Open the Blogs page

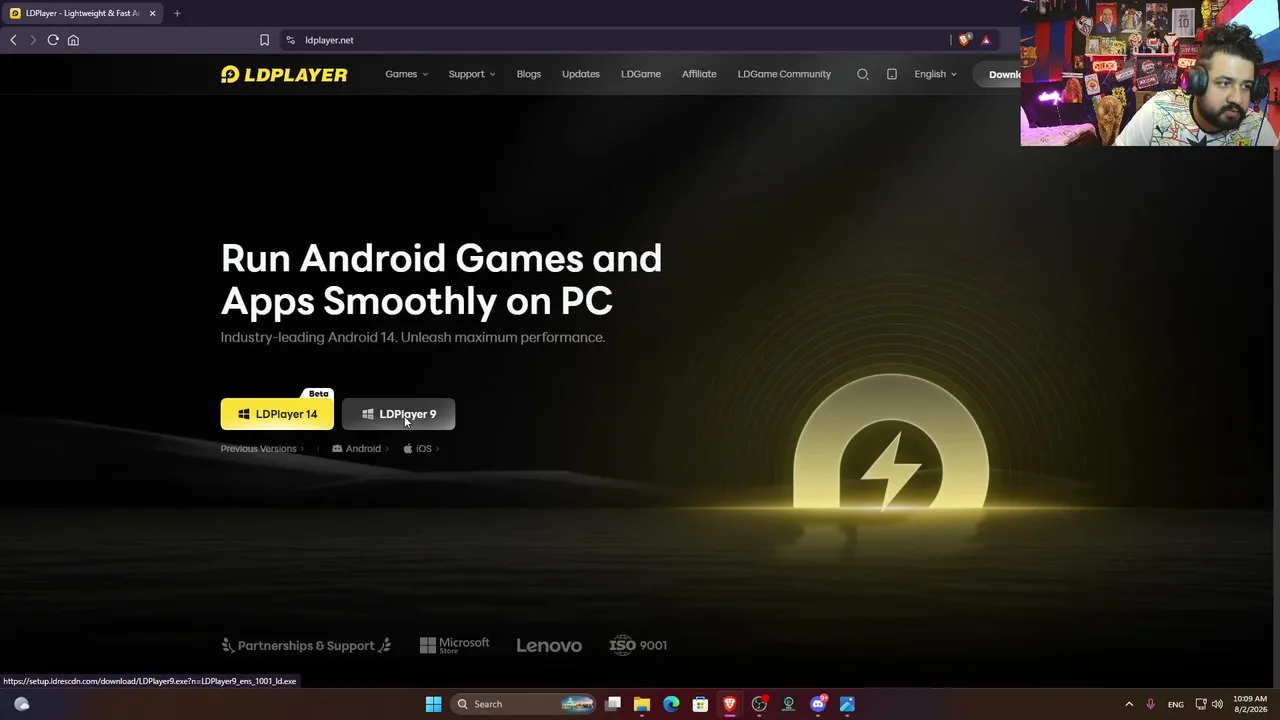tap(529, 74)
